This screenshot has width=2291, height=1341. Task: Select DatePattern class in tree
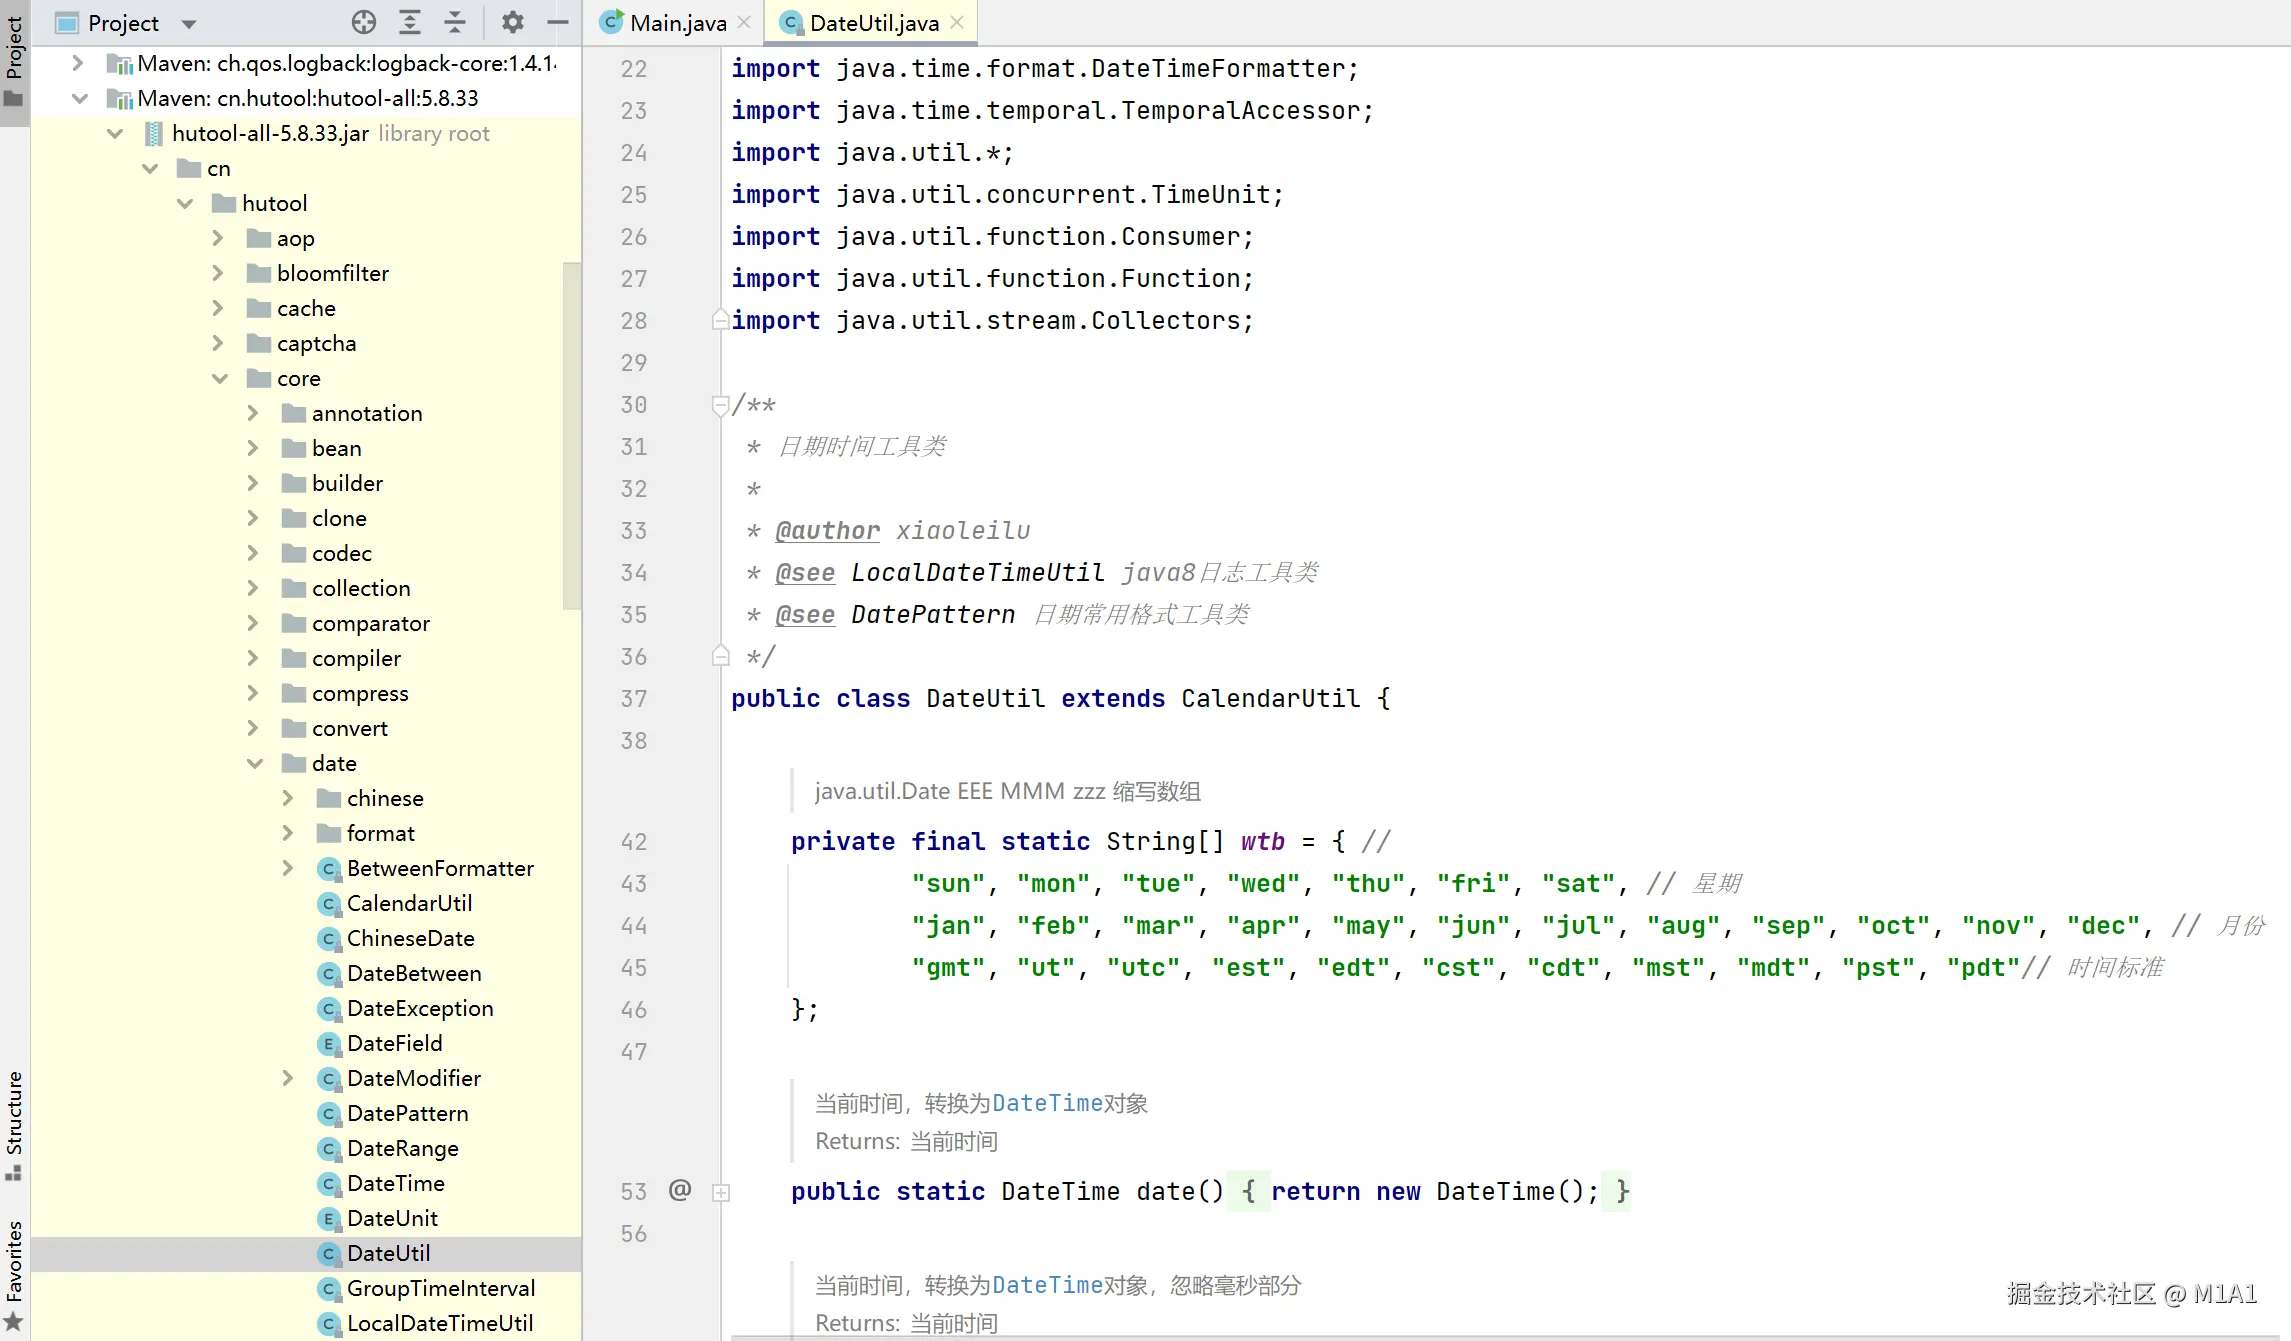pyautogui.click(x=407, y=1113)
